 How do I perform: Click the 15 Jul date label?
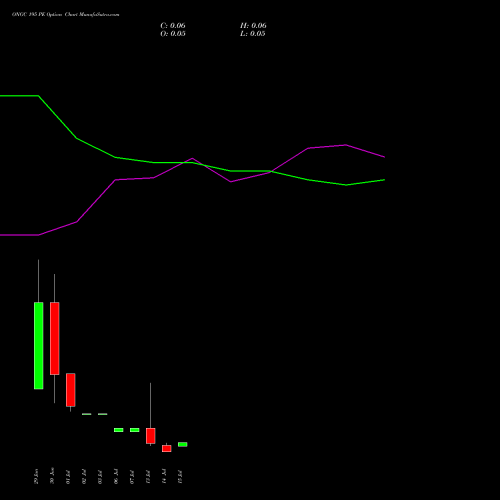(x=180, y=477)
